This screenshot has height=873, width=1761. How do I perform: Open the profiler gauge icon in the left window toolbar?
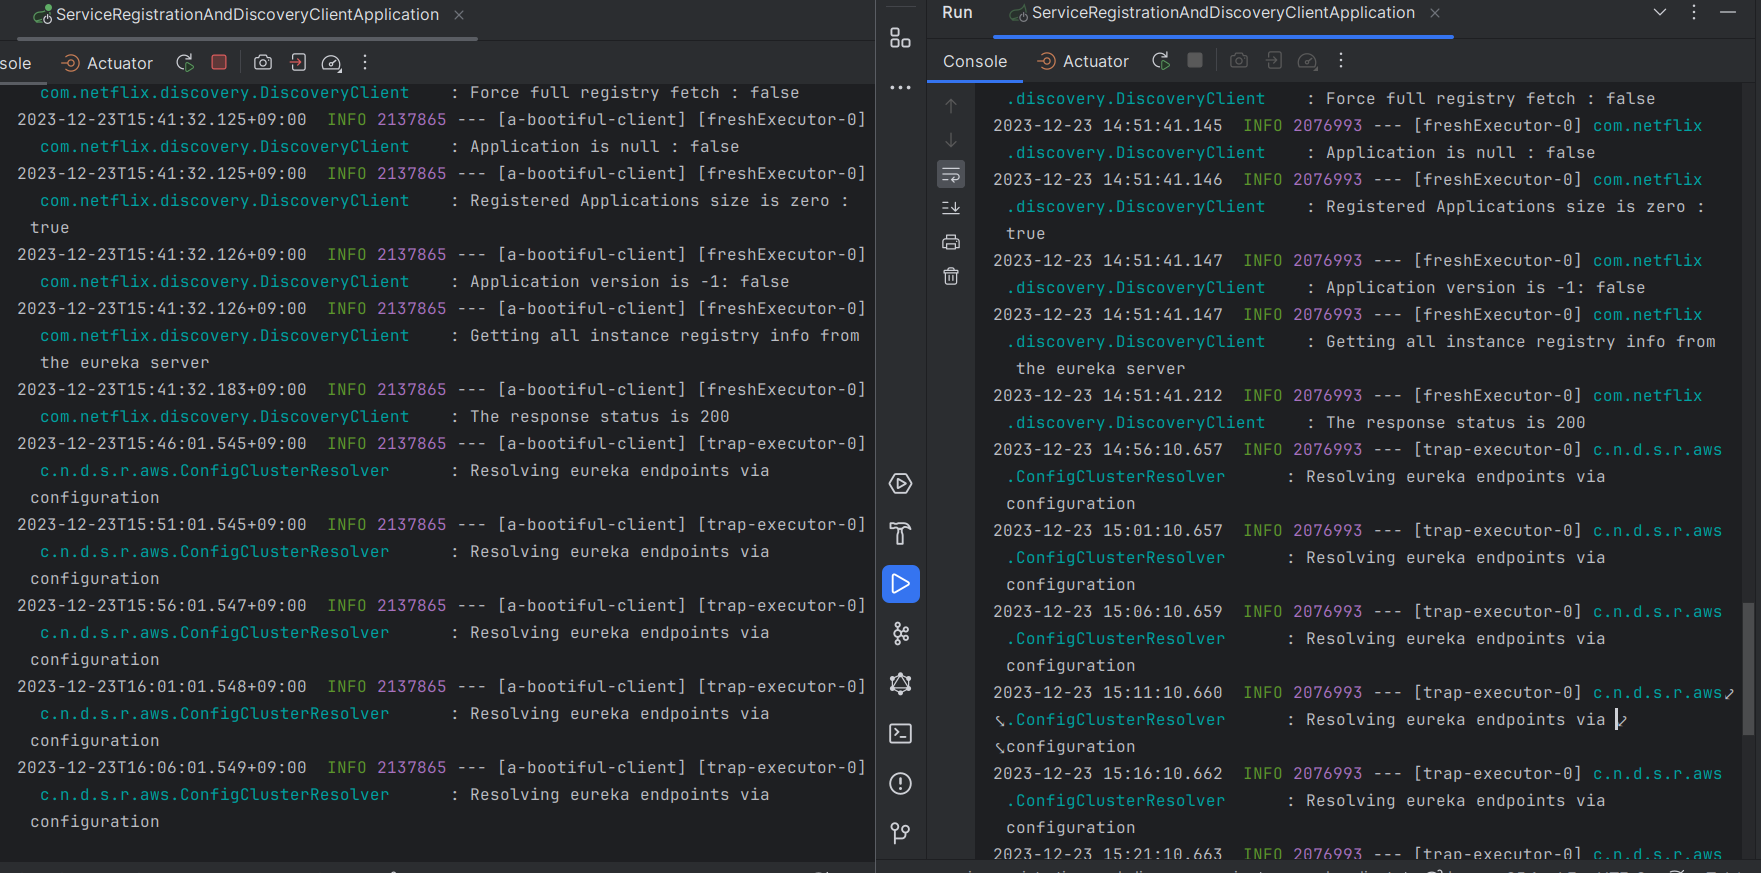click(x=332, y=63)
